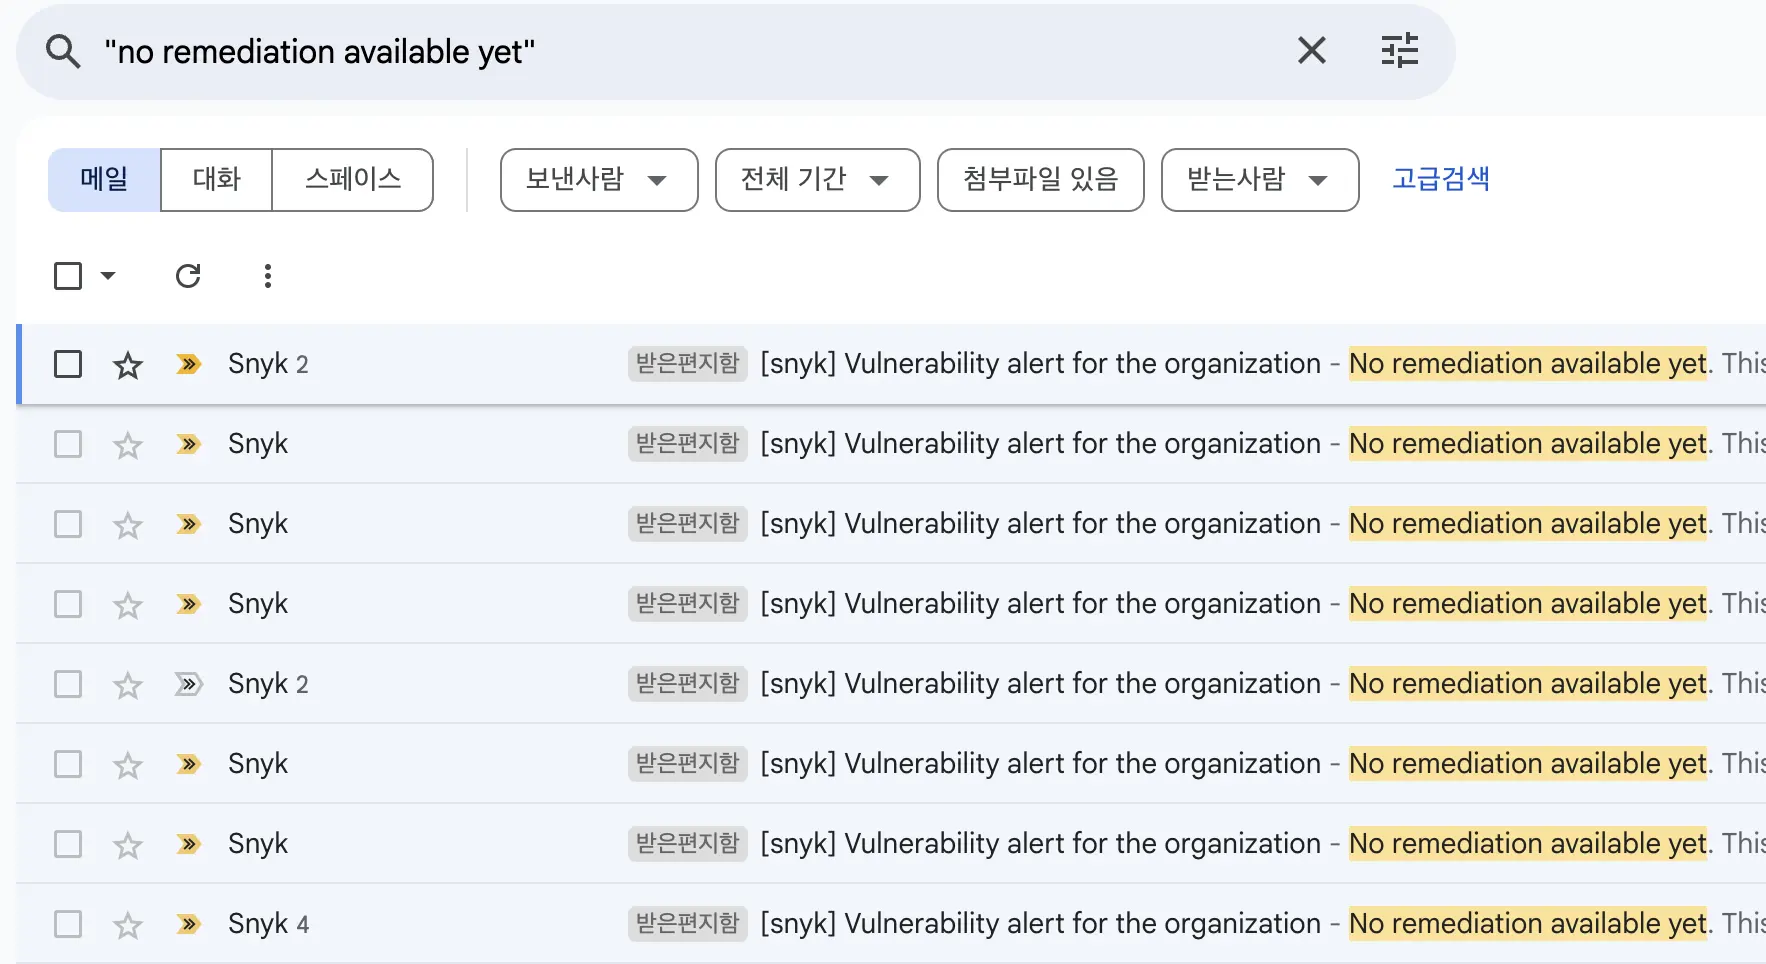
Task: Click importance marker in the fourth result row
Action: point(189,604)
